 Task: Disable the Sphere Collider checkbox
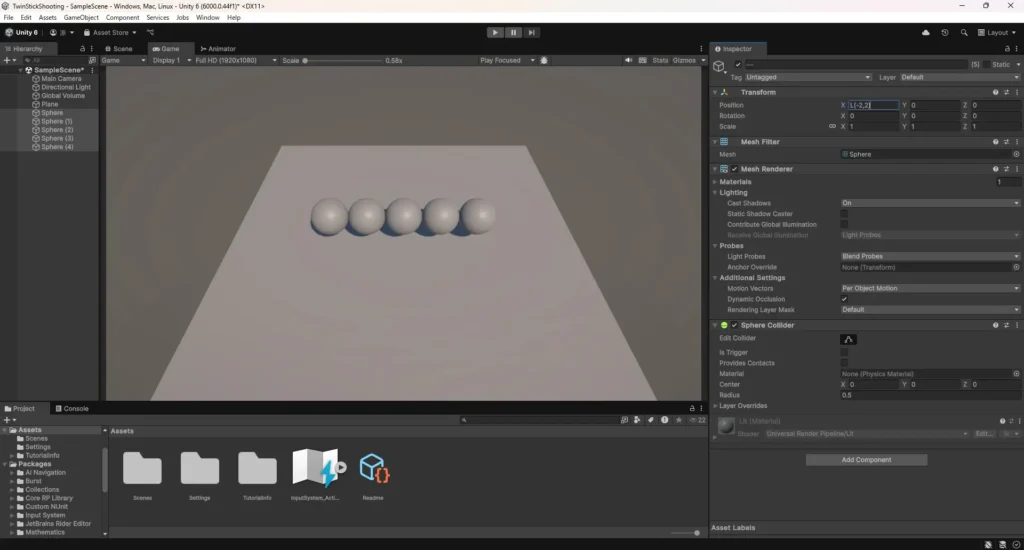pos(735,325)
